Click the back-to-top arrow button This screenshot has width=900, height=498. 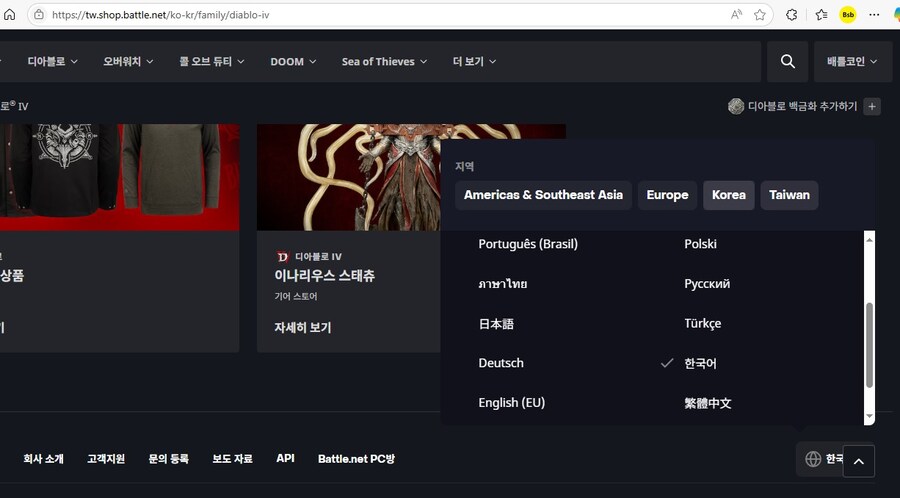click(x=859, y=461)
